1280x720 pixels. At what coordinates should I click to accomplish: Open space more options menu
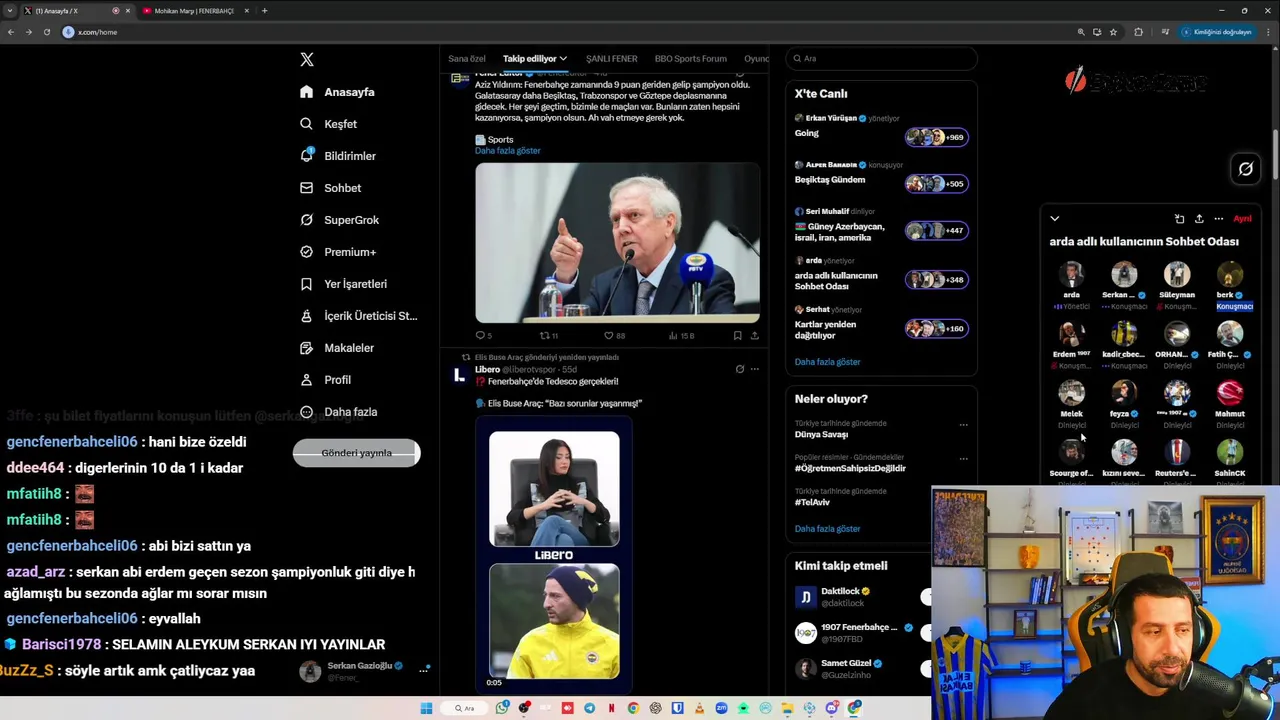click(1218, 218)
